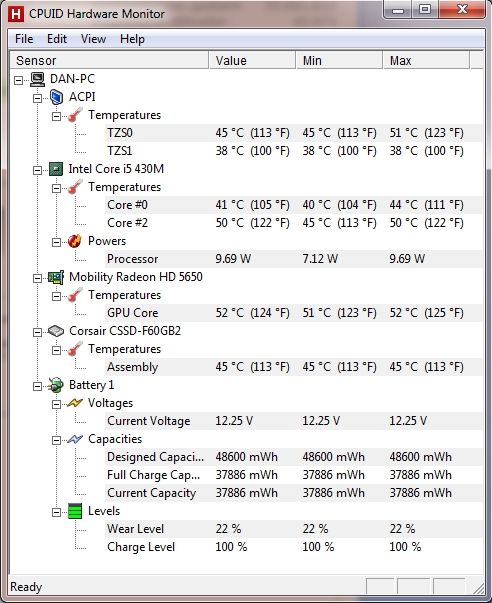
Task: Select the Core #2 temperature row
Action: click(x=294, y=223)
